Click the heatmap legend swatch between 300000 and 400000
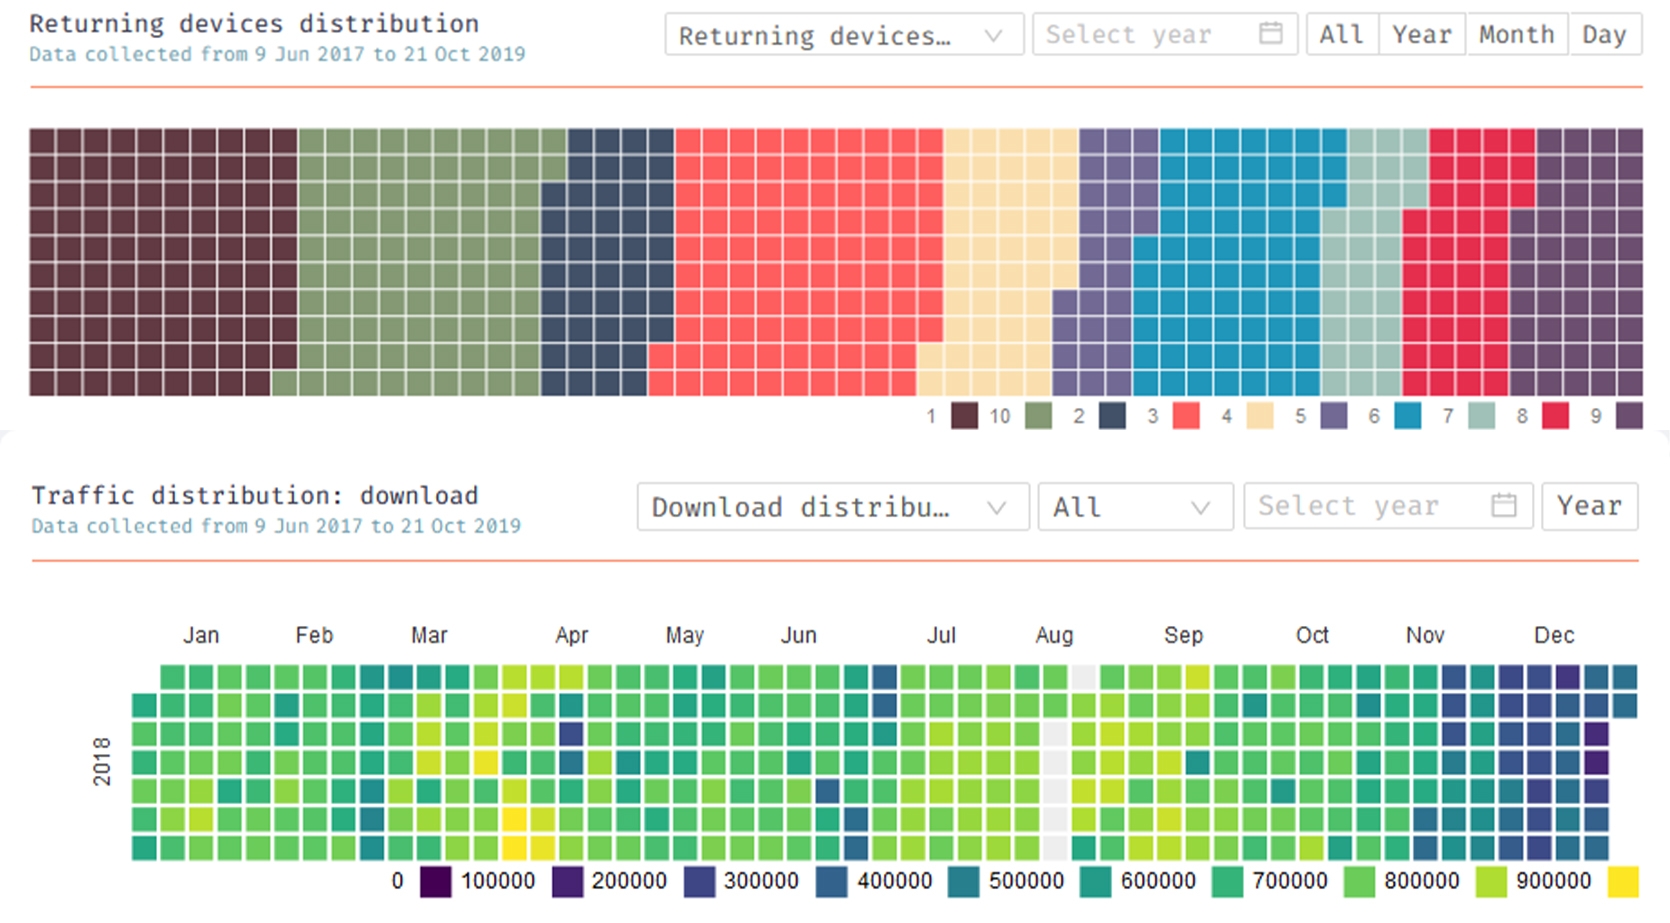Viewport: 1670px width, 923px height. [831, 882]
